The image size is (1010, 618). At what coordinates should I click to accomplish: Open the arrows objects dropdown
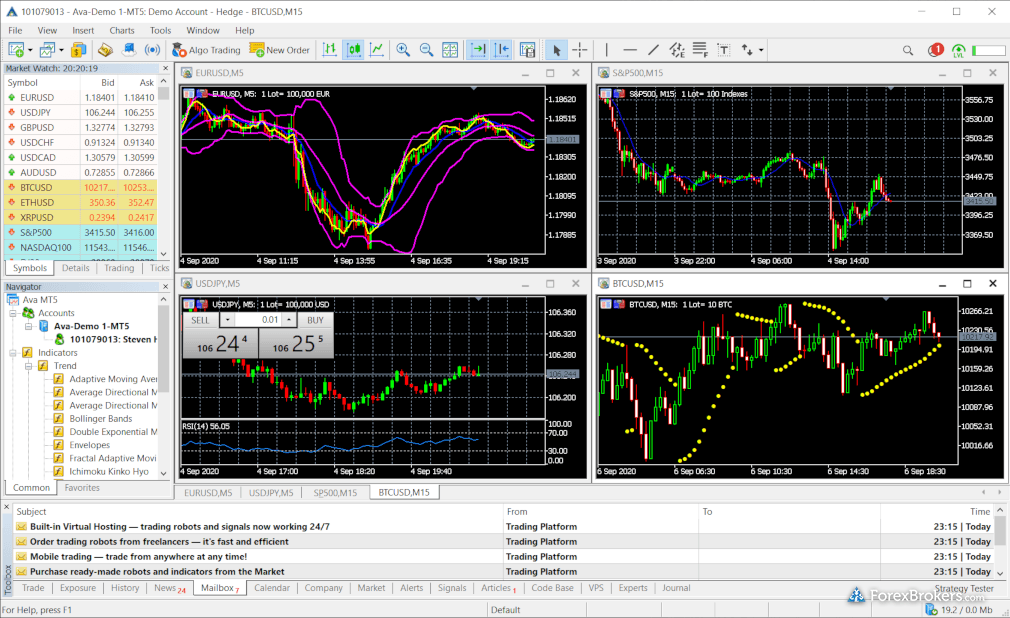pos(761,50)
